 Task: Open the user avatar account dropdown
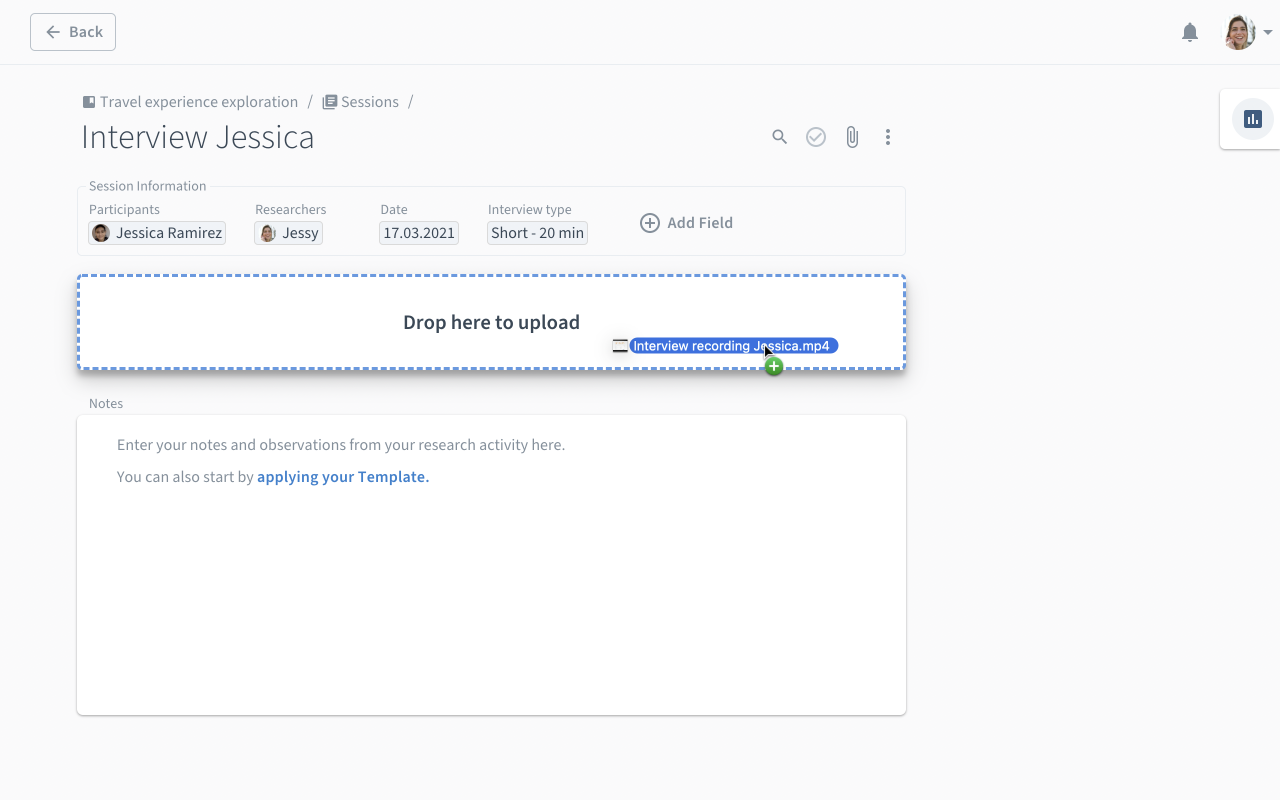click(x=1248, y=32)
